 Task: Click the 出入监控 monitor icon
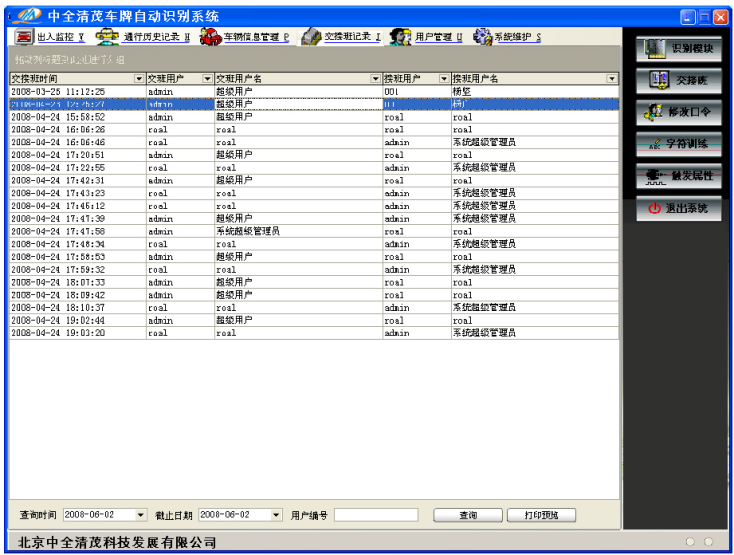(x=23, y=37)
